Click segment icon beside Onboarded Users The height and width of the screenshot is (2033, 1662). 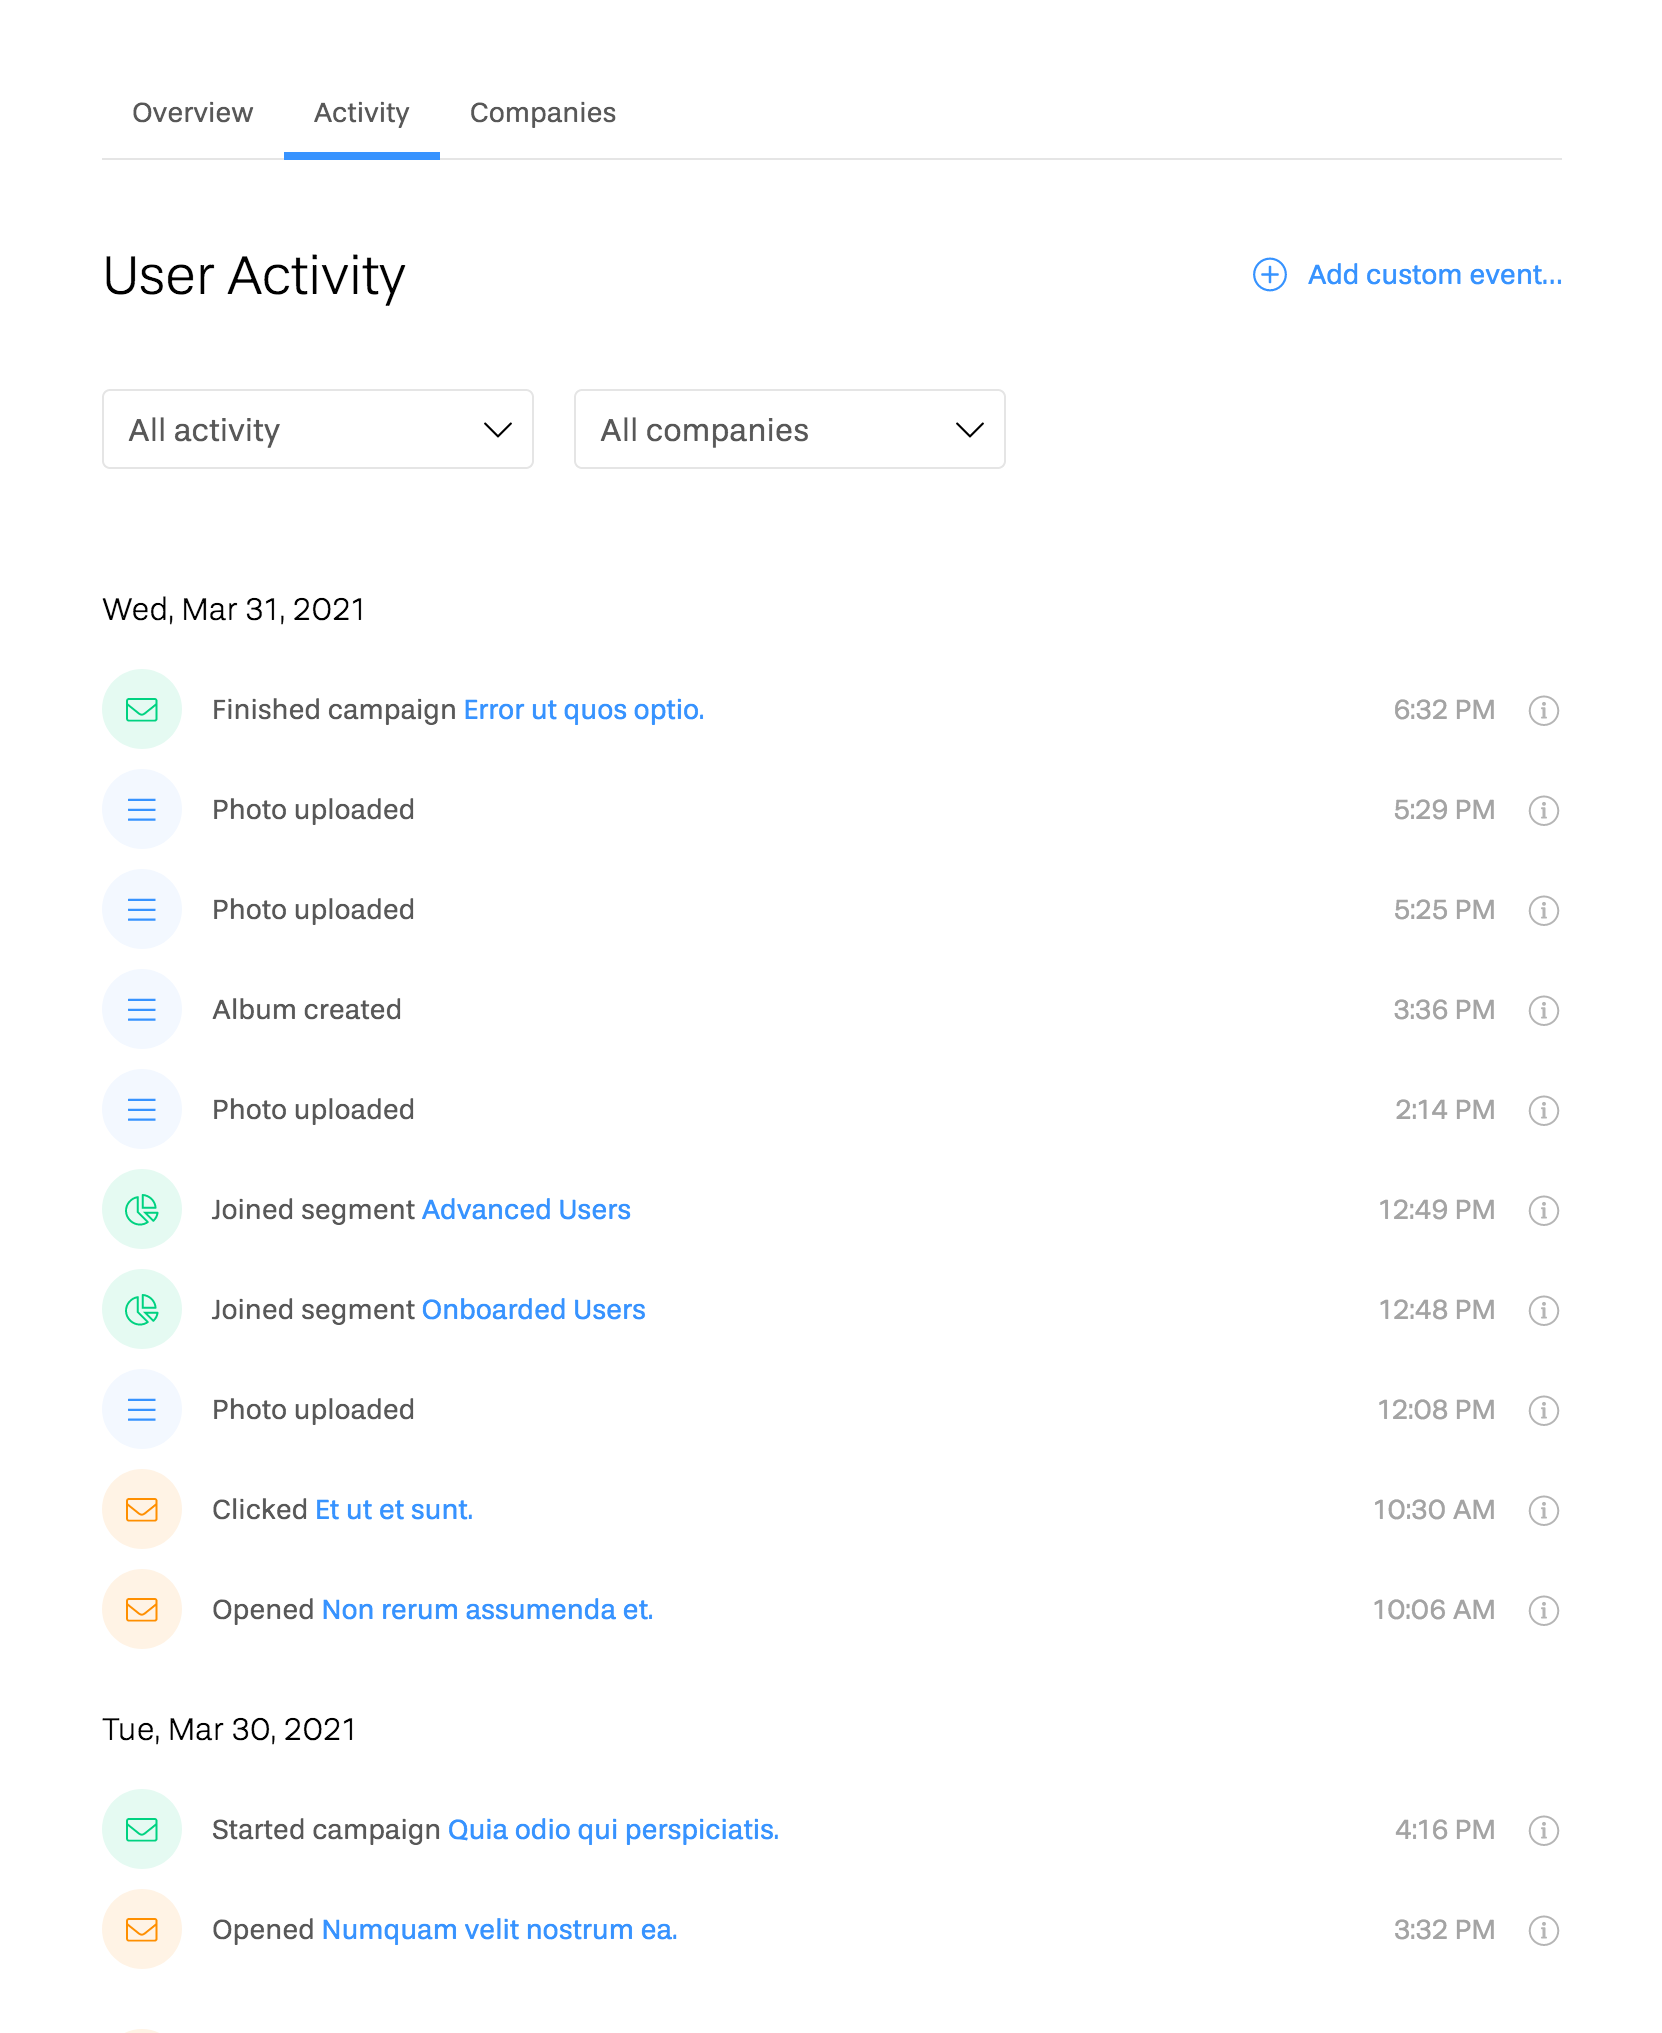(x=142, y=1310)
